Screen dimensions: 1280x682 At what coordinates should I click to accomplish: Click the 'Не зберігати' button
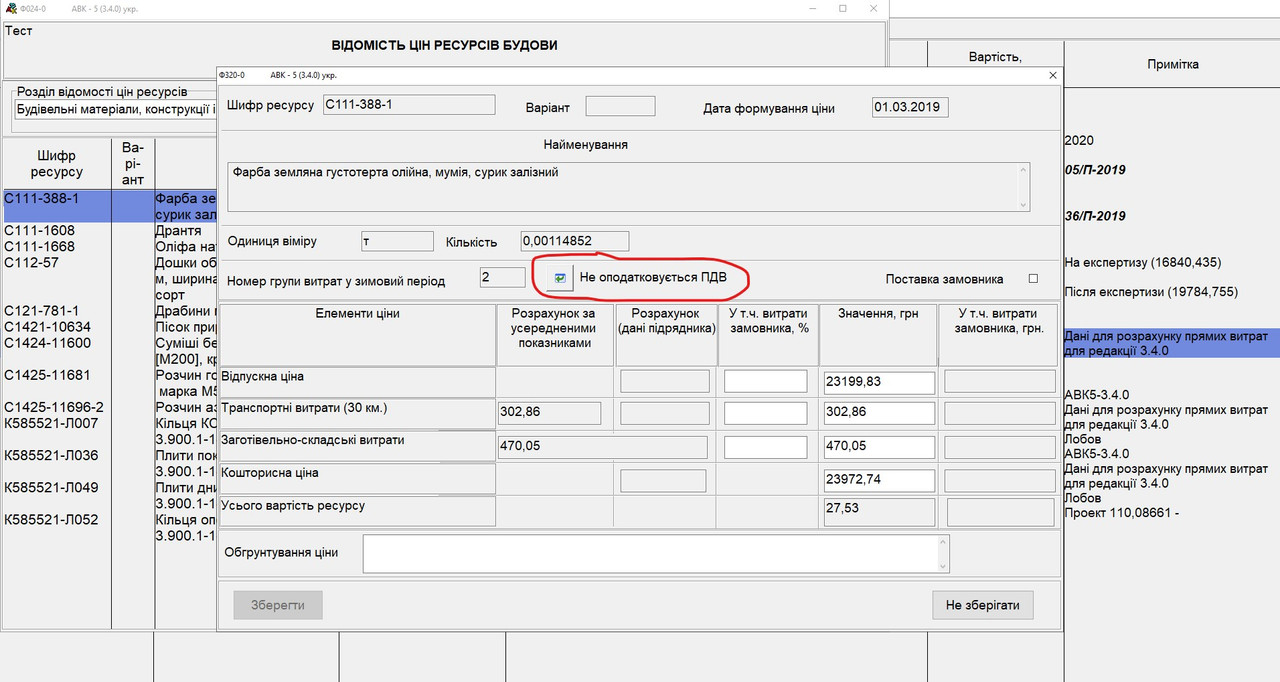coord(982,605)
